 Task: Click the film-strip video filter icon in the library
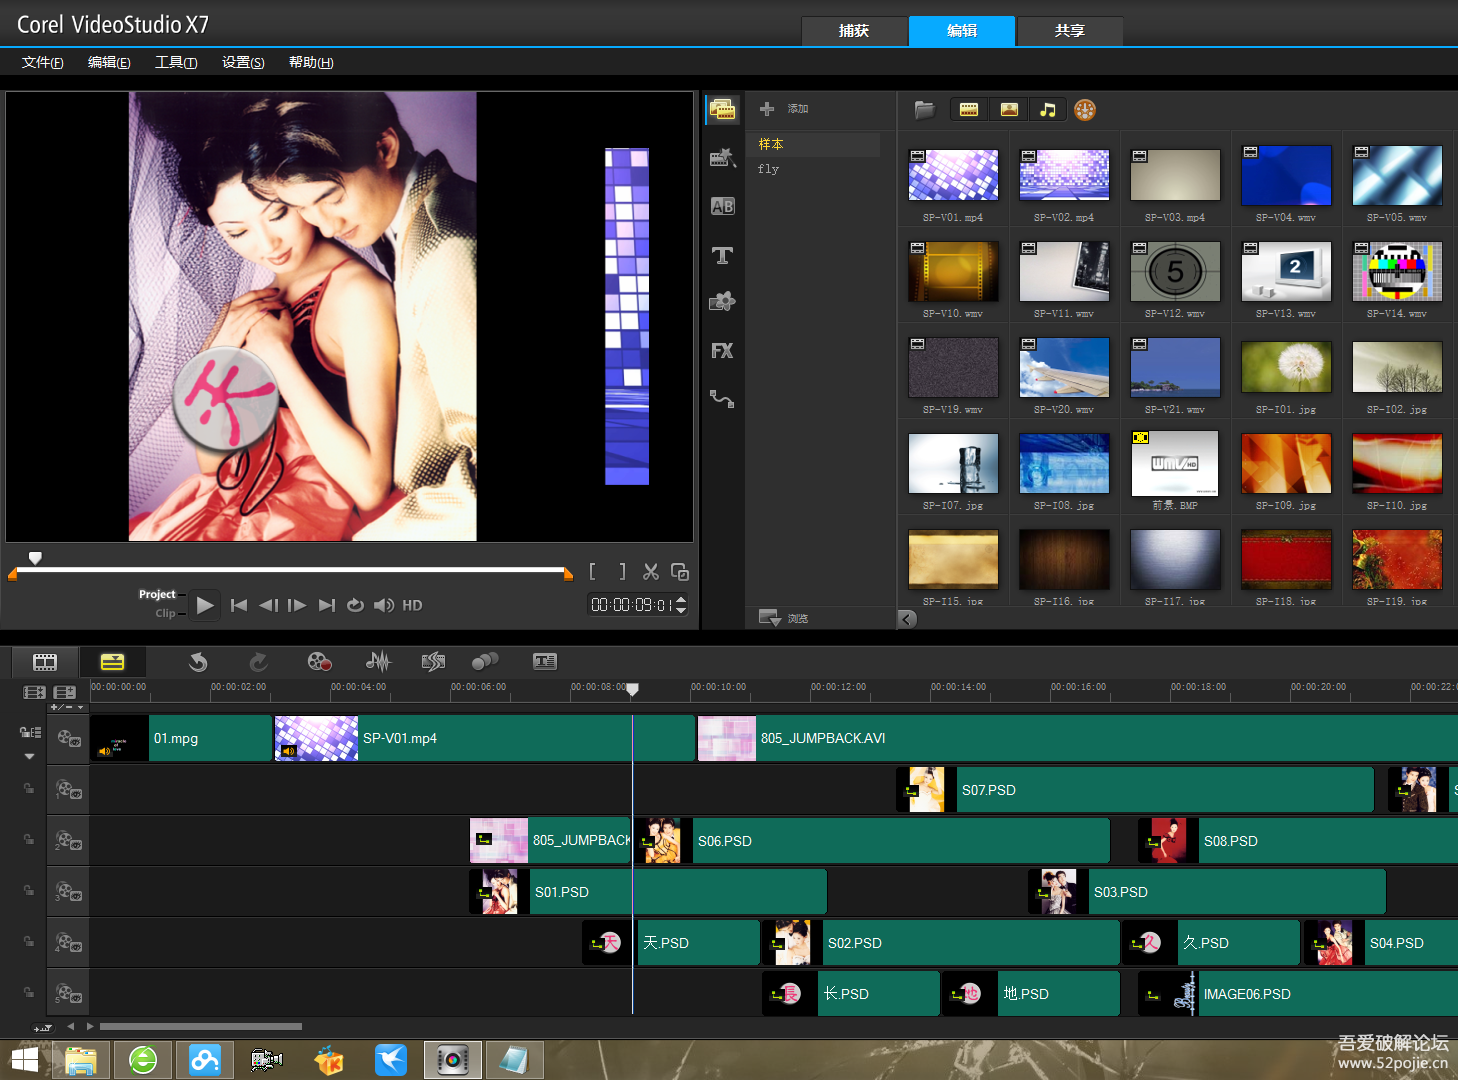(x=969, y=110)
